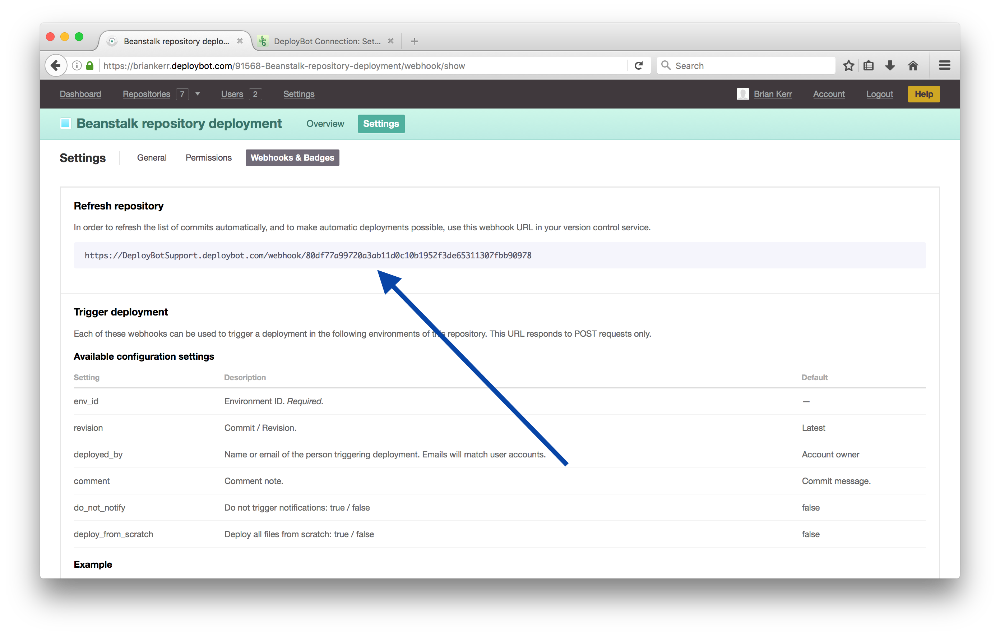This screenshot has height=636, width=1000.
Task: Switch to the repository Overview tab
Action: [x=325, y=124]
